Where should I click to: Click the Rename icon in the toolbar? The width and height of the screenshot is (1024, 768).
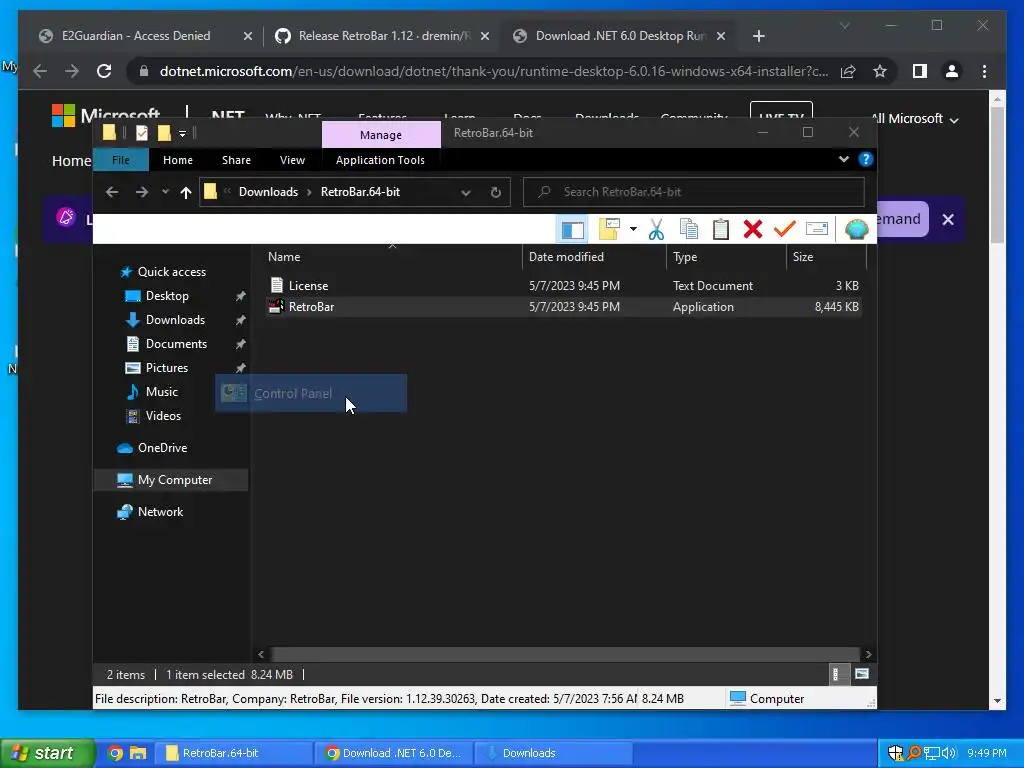pyautogui.click(x=816, y=229)
